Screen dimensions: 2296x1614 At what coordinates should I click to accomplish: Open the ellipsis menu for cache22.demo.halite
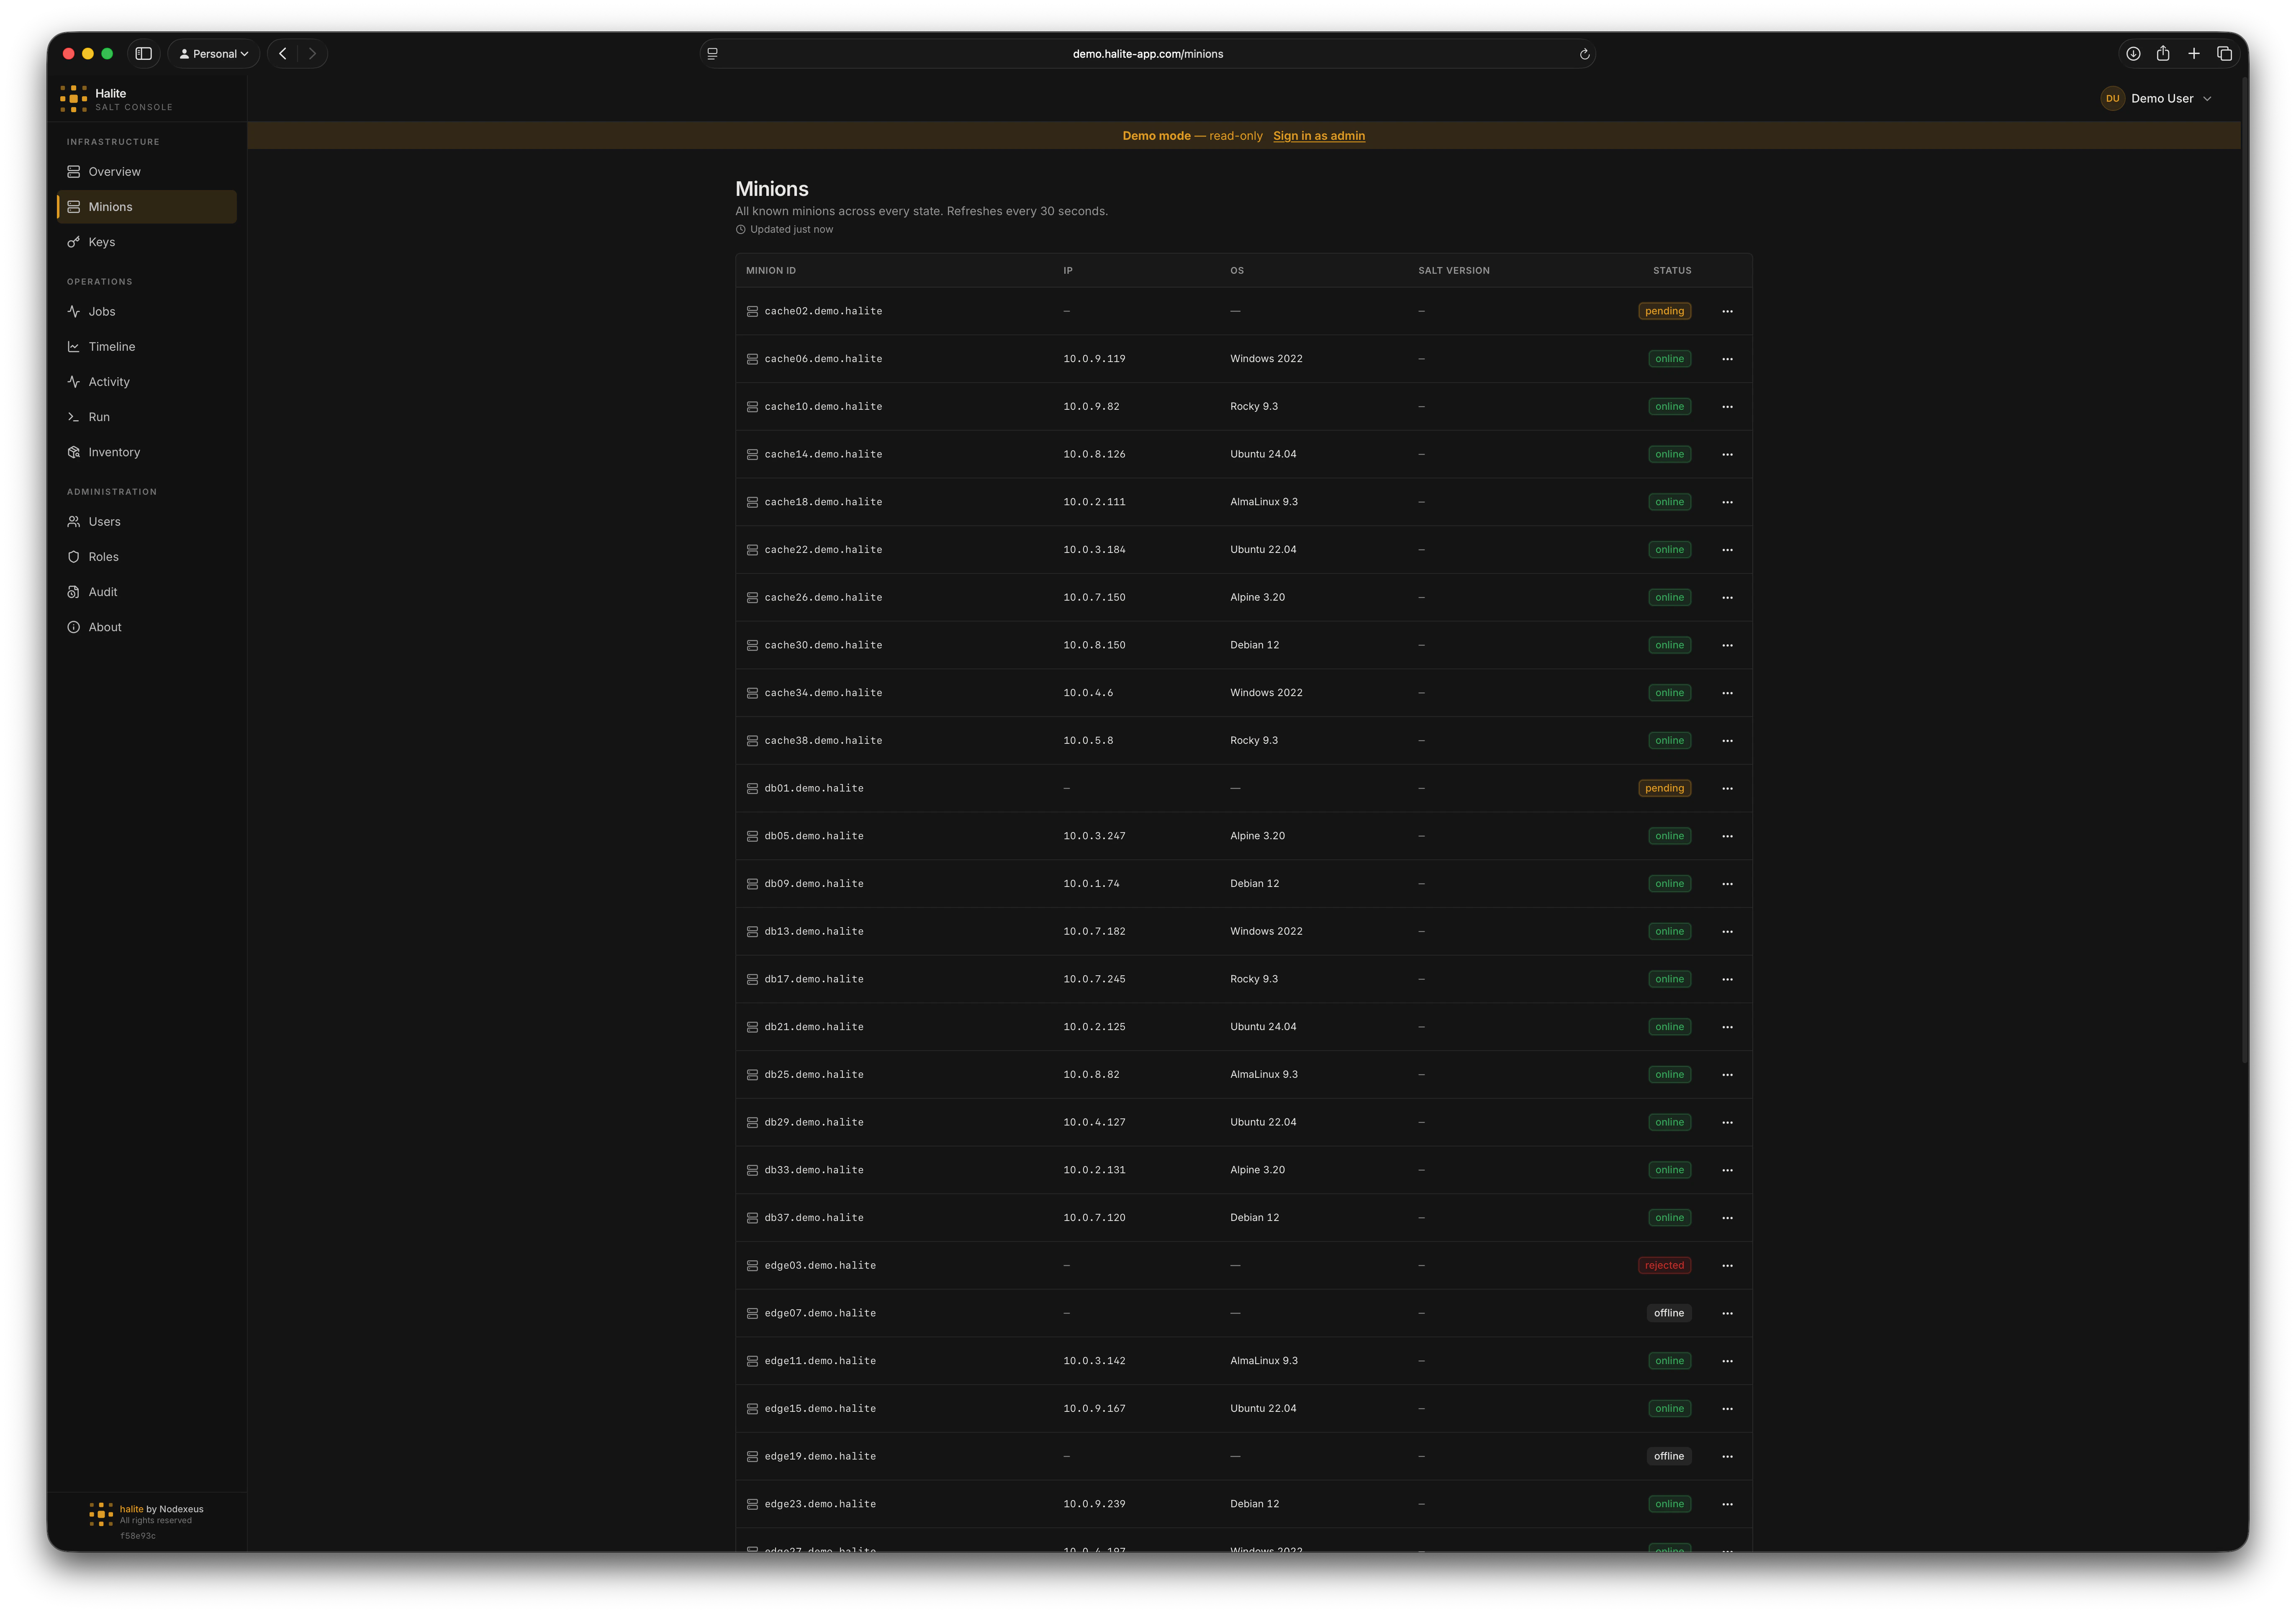pyautogui.click(x=1727, y=550)
